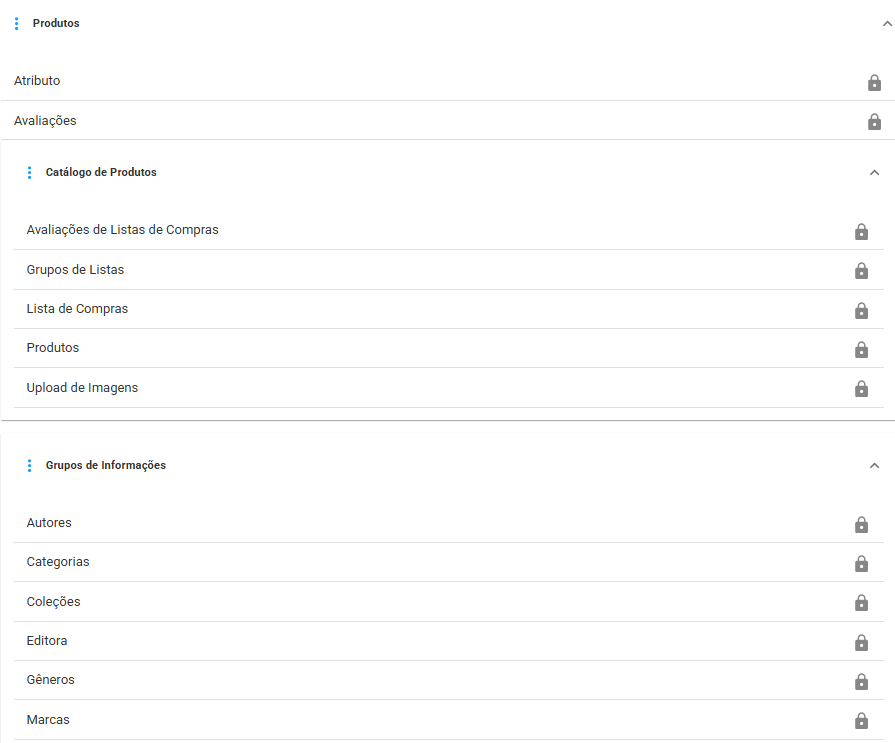Click the lock icon beside Avaliações

[x=874, y=122]
